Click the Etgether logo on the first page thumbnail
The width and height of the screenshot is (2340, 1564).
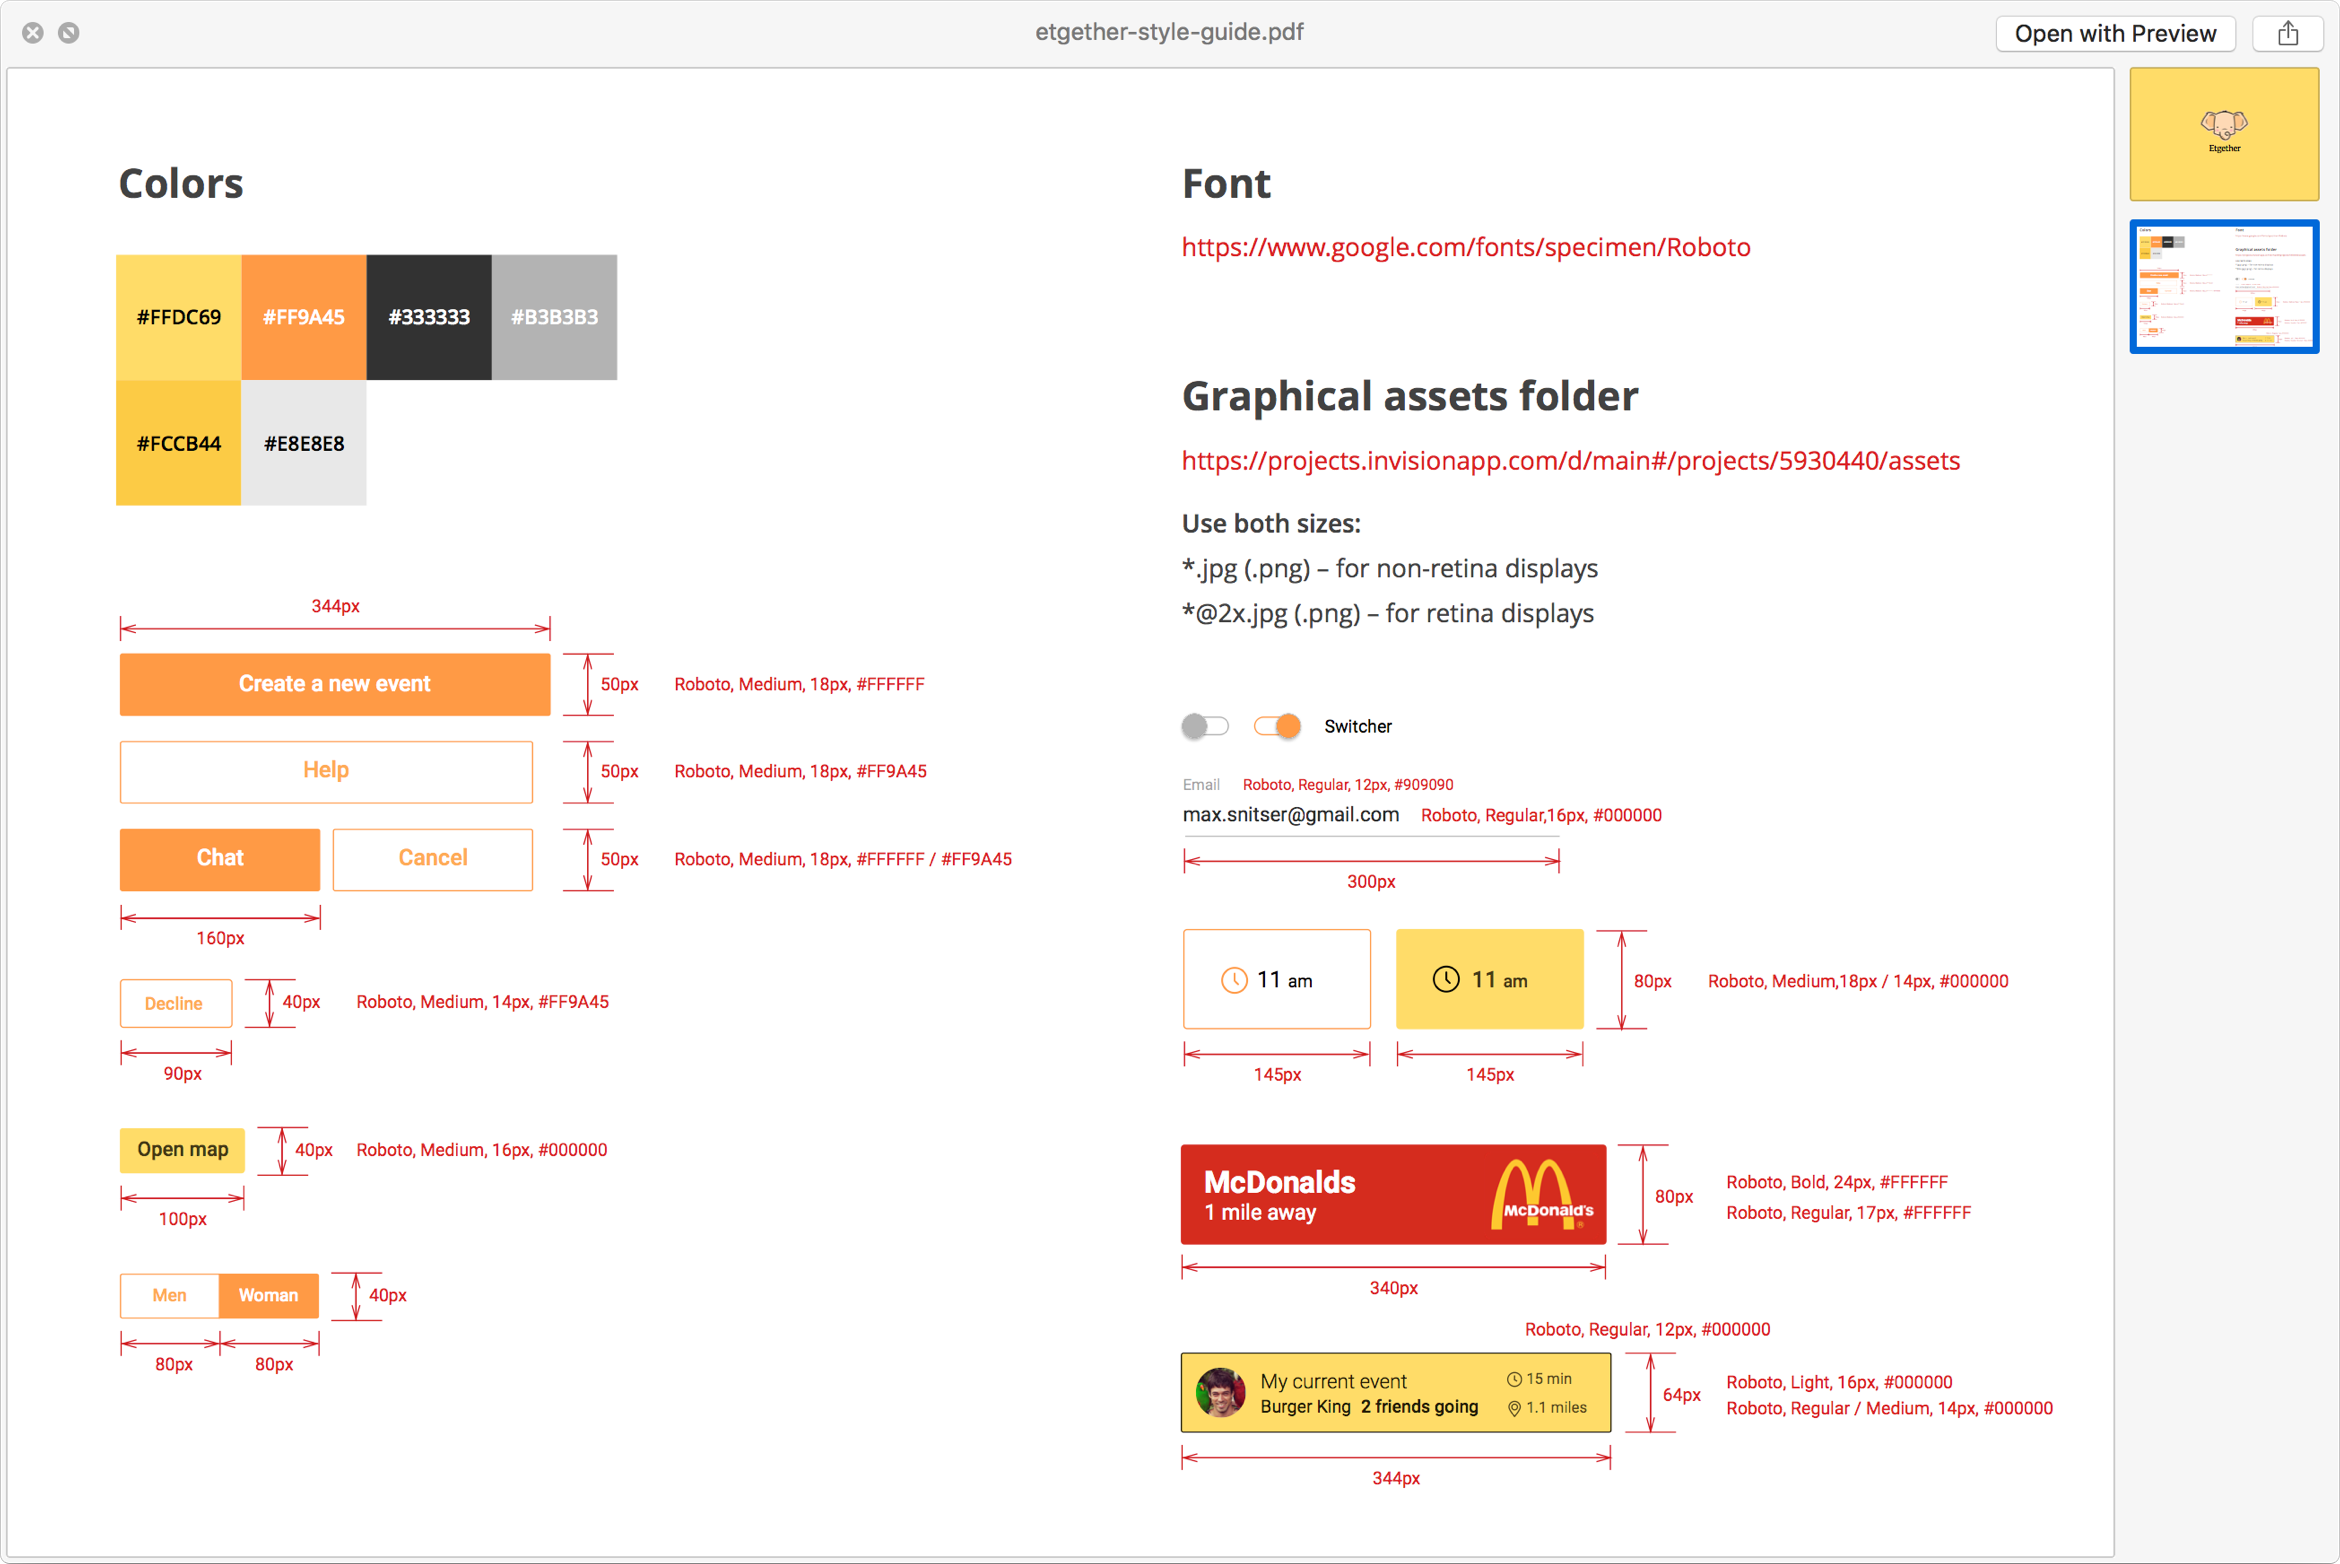pyautogui.click(x=2223, y=126)
